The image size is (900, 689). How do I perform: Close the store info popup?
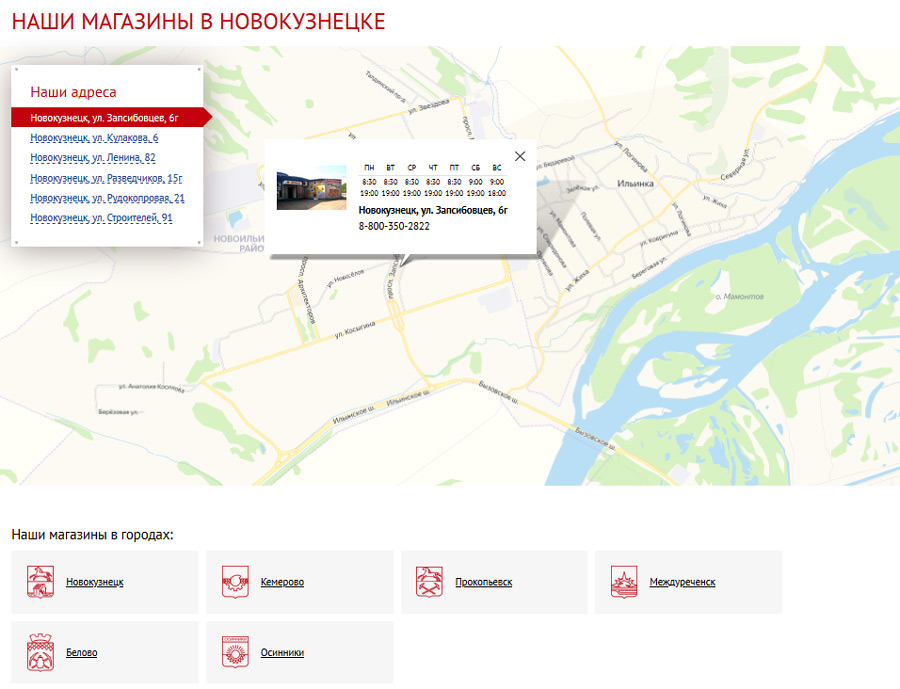519,156
